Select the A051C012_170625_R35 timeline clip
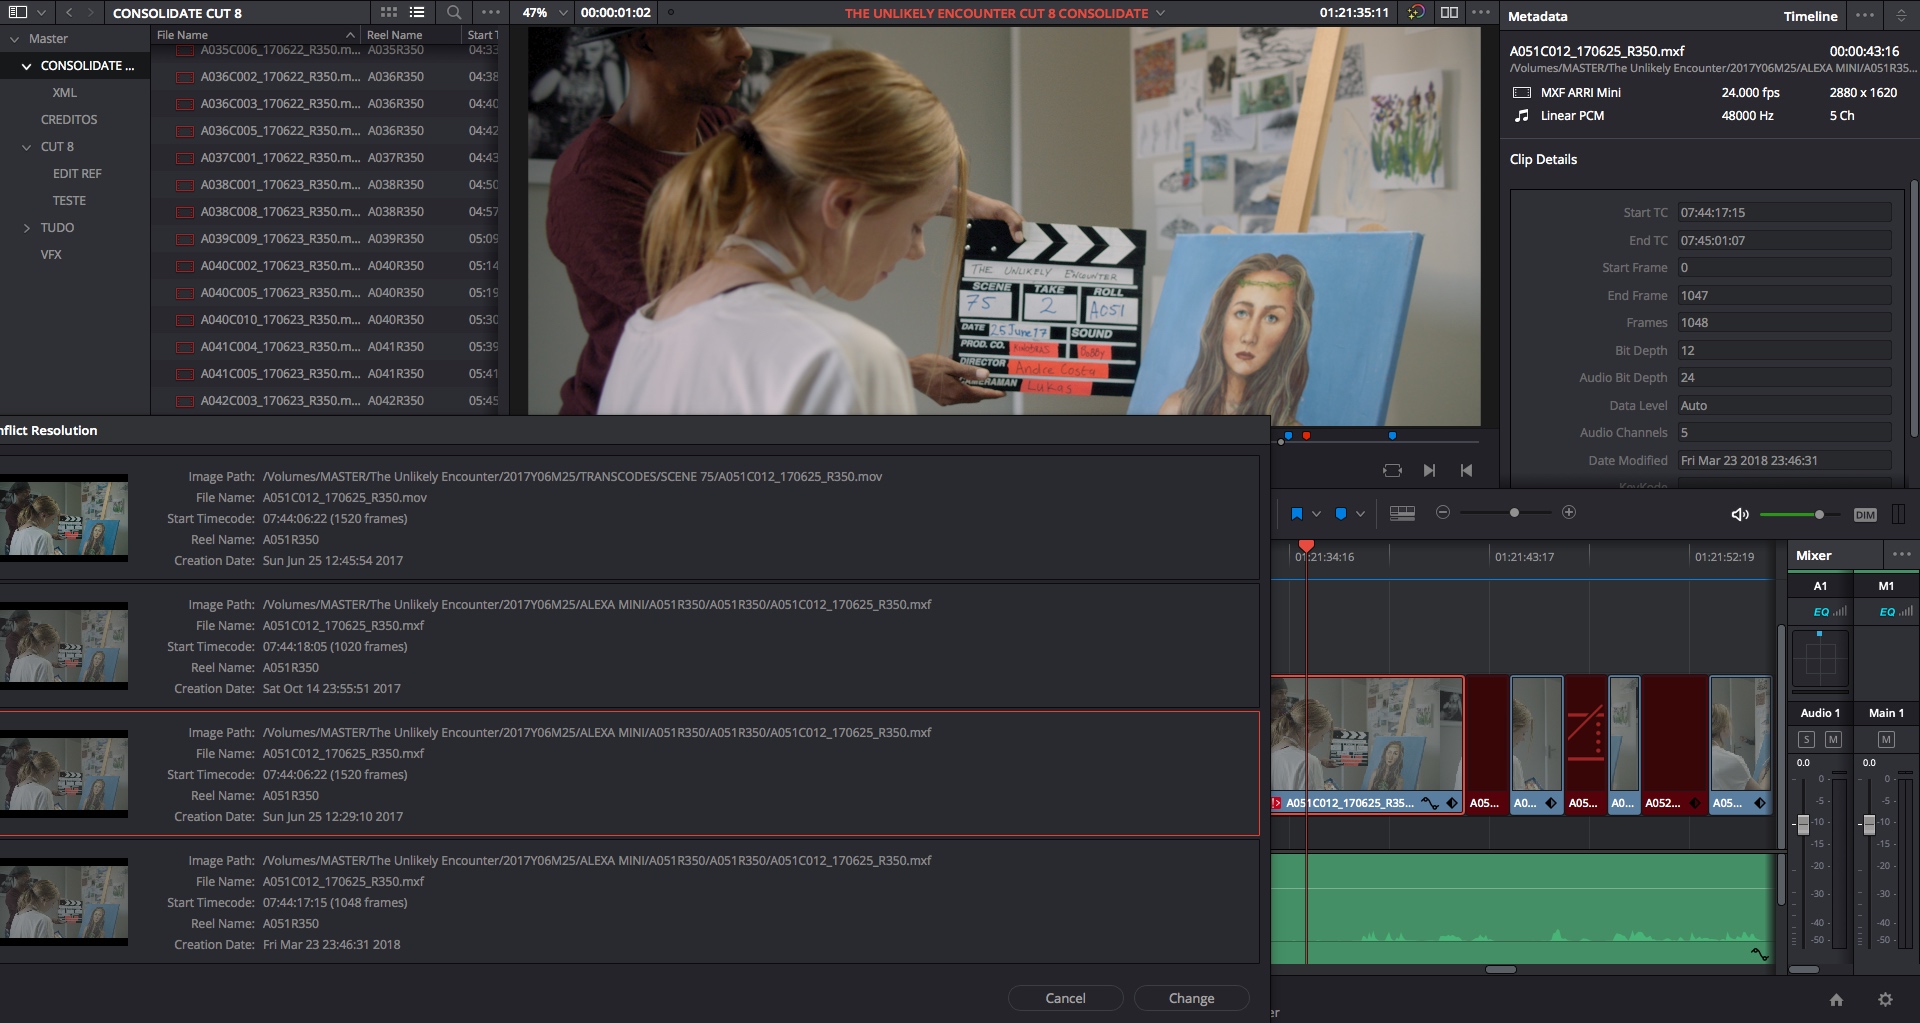Image resolution: width=1920 pixels, height=1023 pixels. coord(1367,745)
